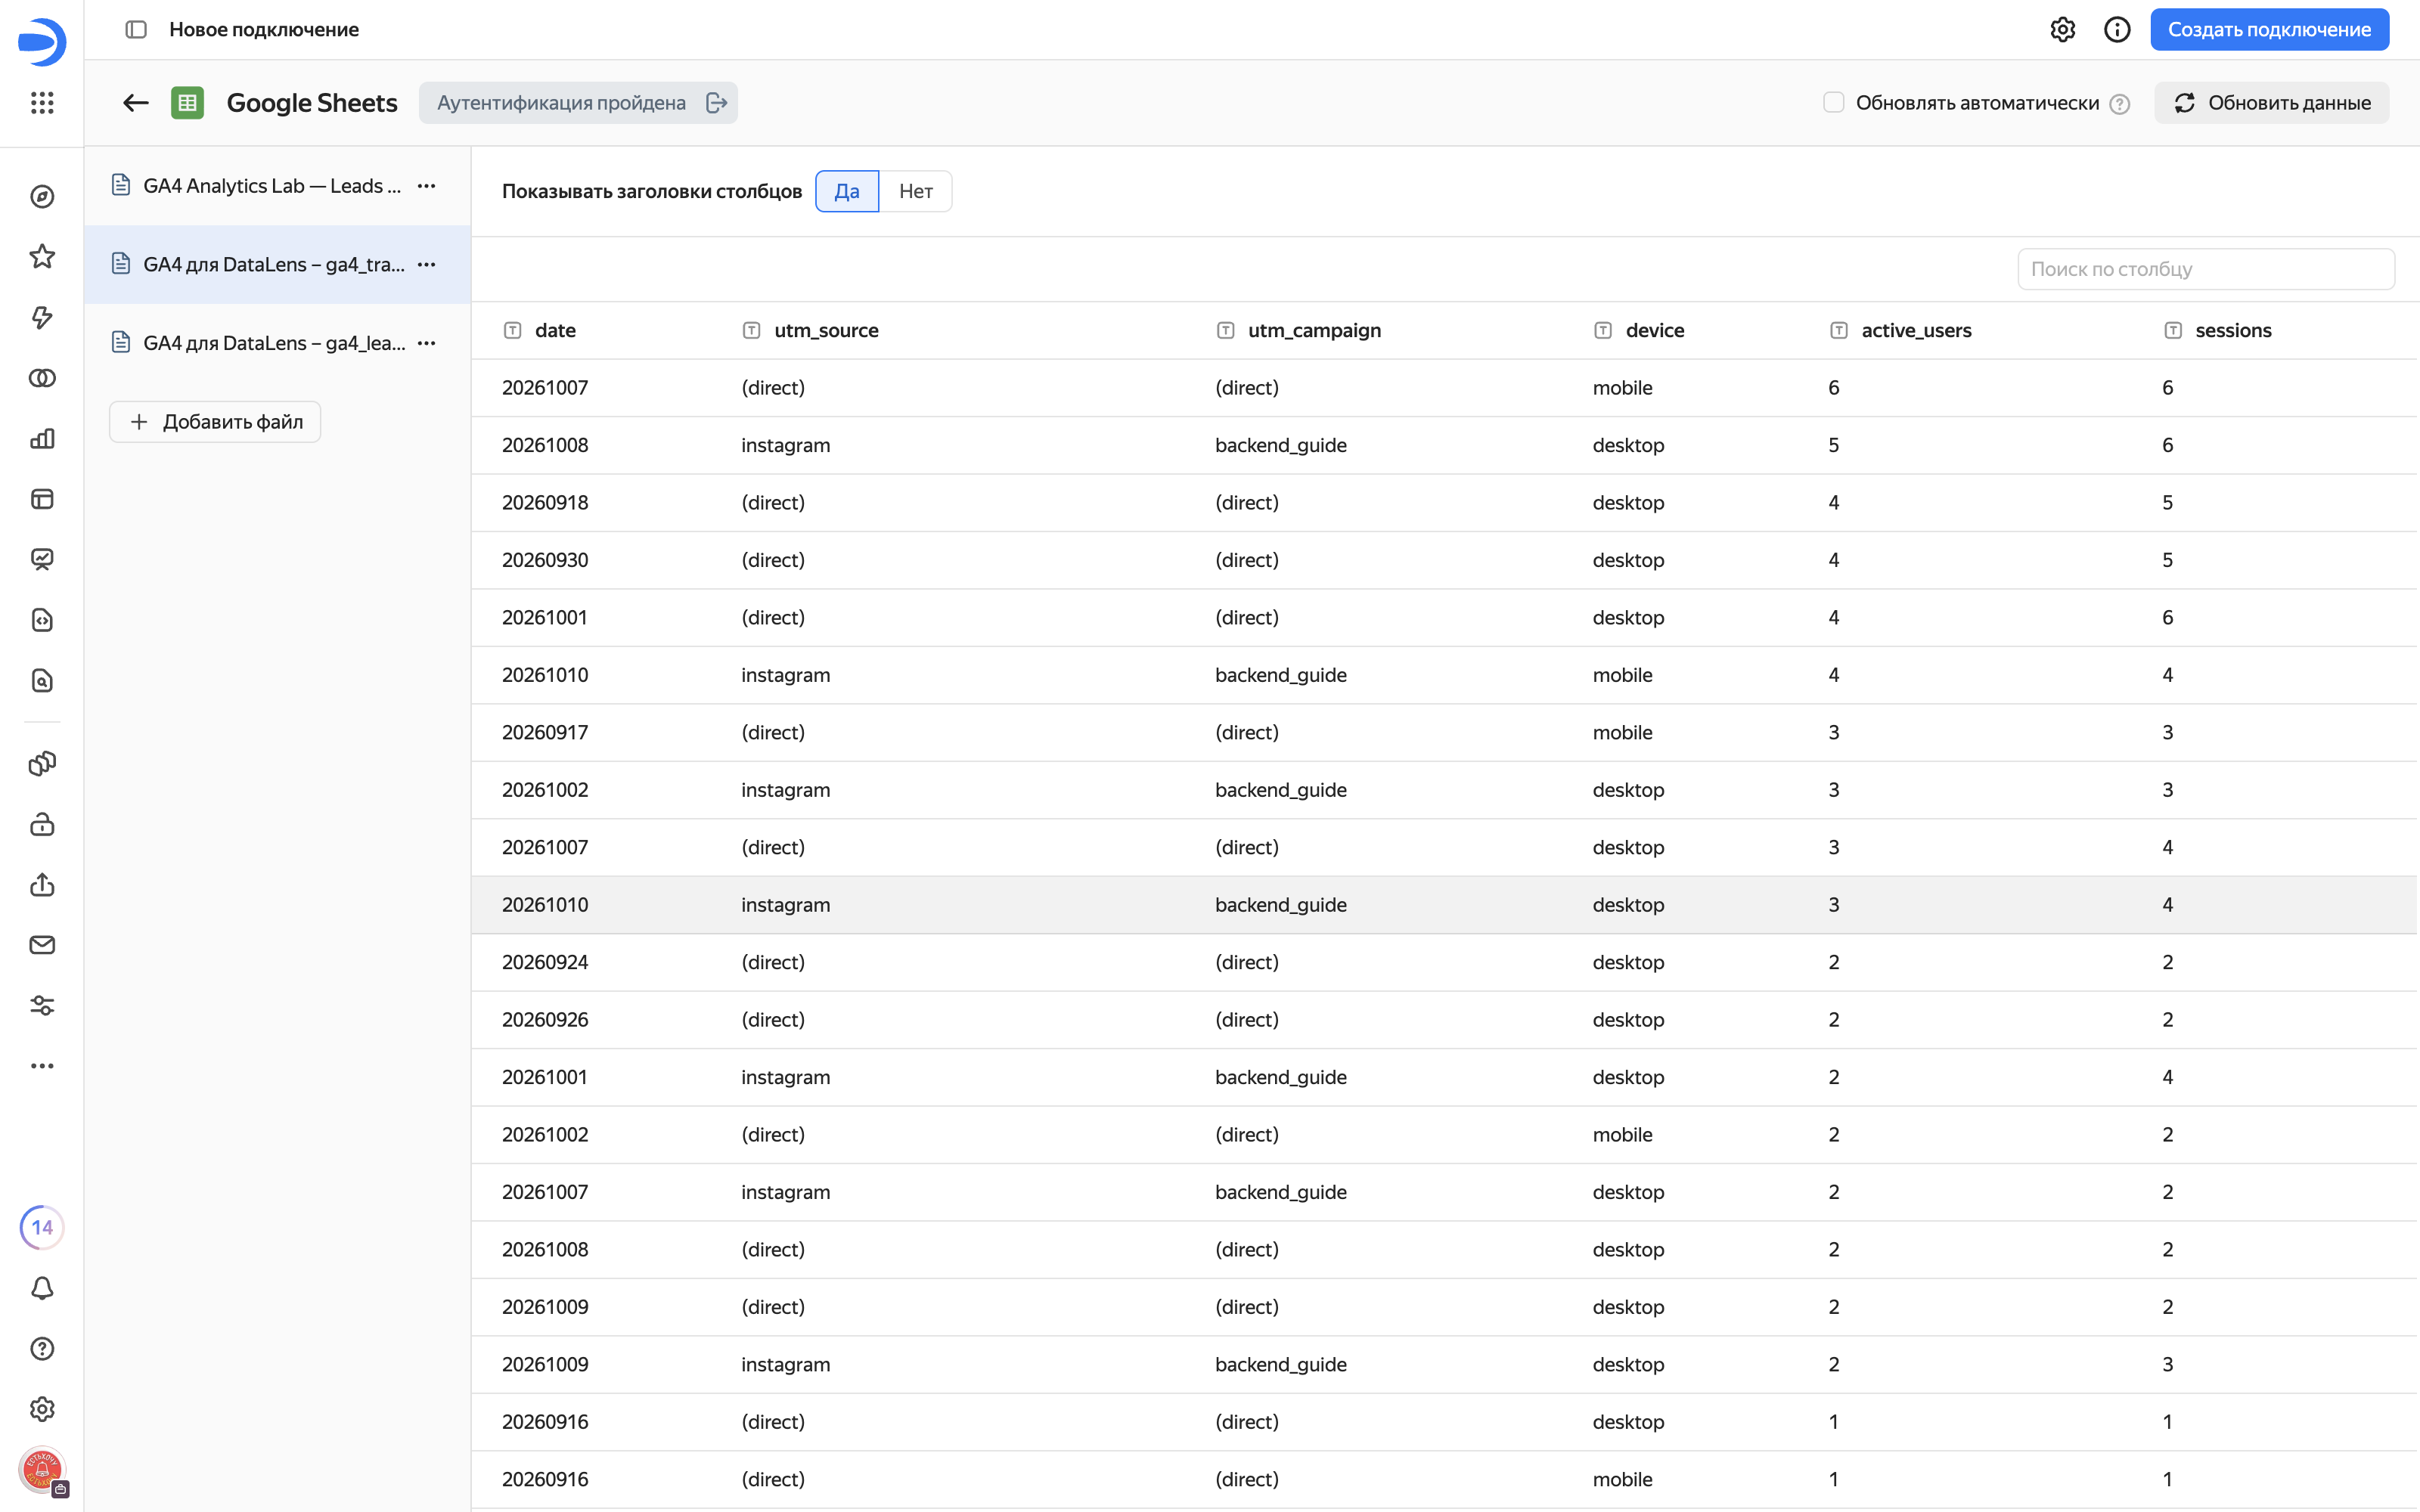The image size is (2420, 1512).
Task: Click the sessions column header
Action: coord(2232,330)
